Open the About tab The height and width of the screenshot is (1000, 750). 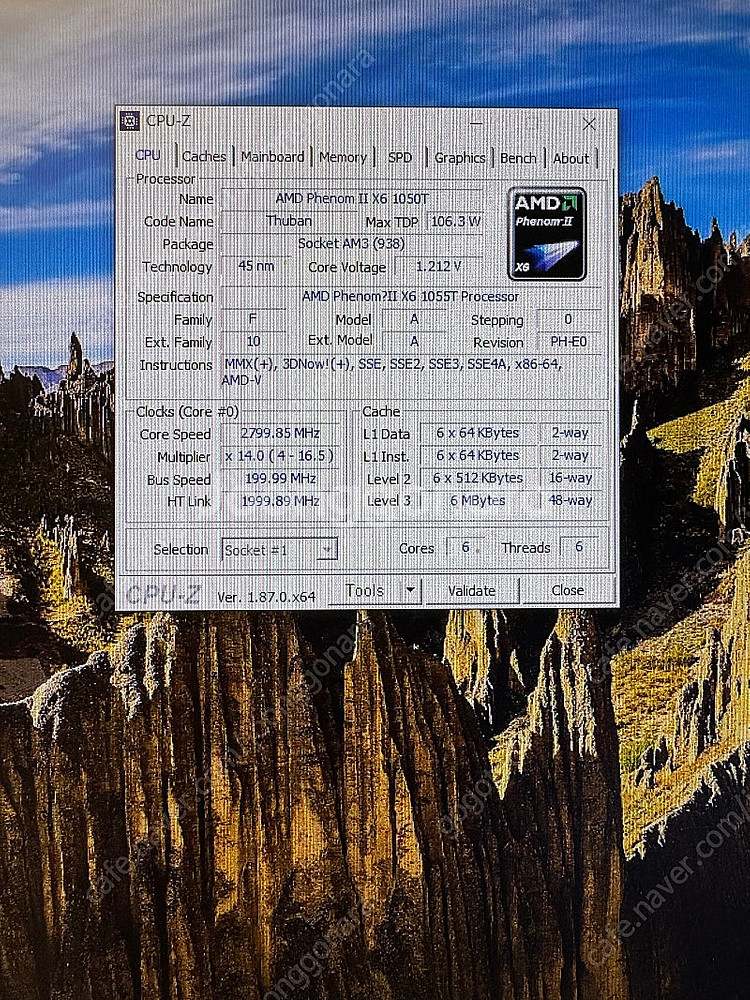571,158
